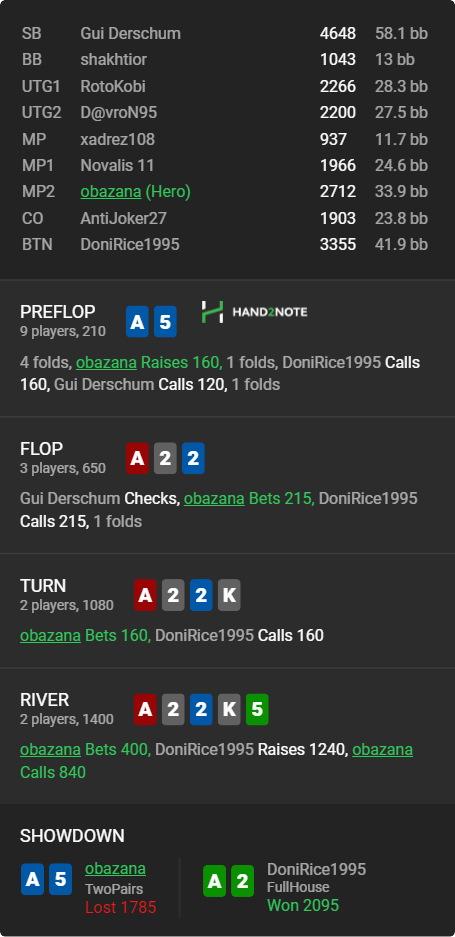Click obazana link in the turn action
Image resolution: width=455 pixels, height=937 pixels.
[x=50, y=635]
